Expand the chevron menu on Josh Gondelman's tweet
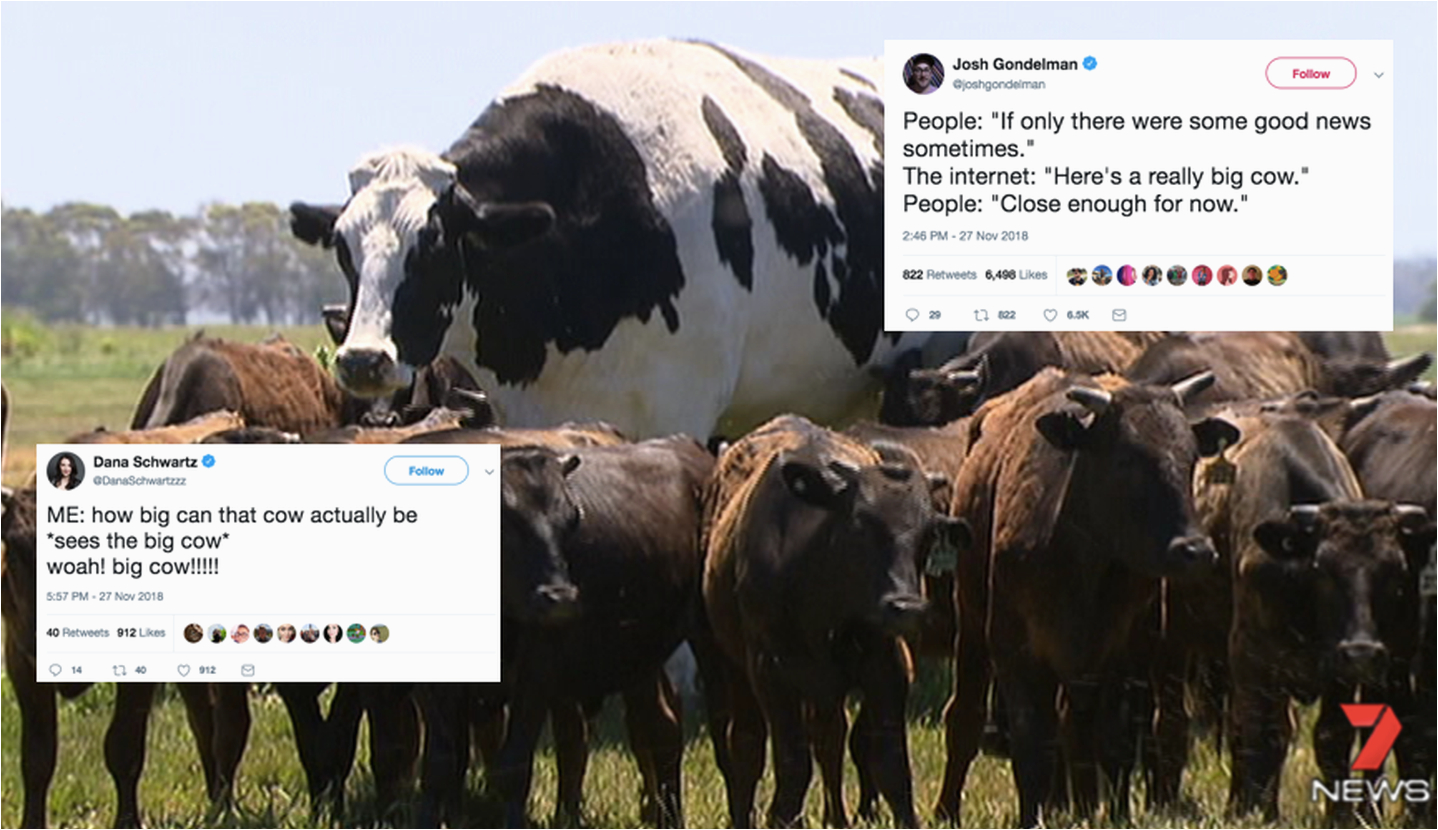 [1378, 75]
